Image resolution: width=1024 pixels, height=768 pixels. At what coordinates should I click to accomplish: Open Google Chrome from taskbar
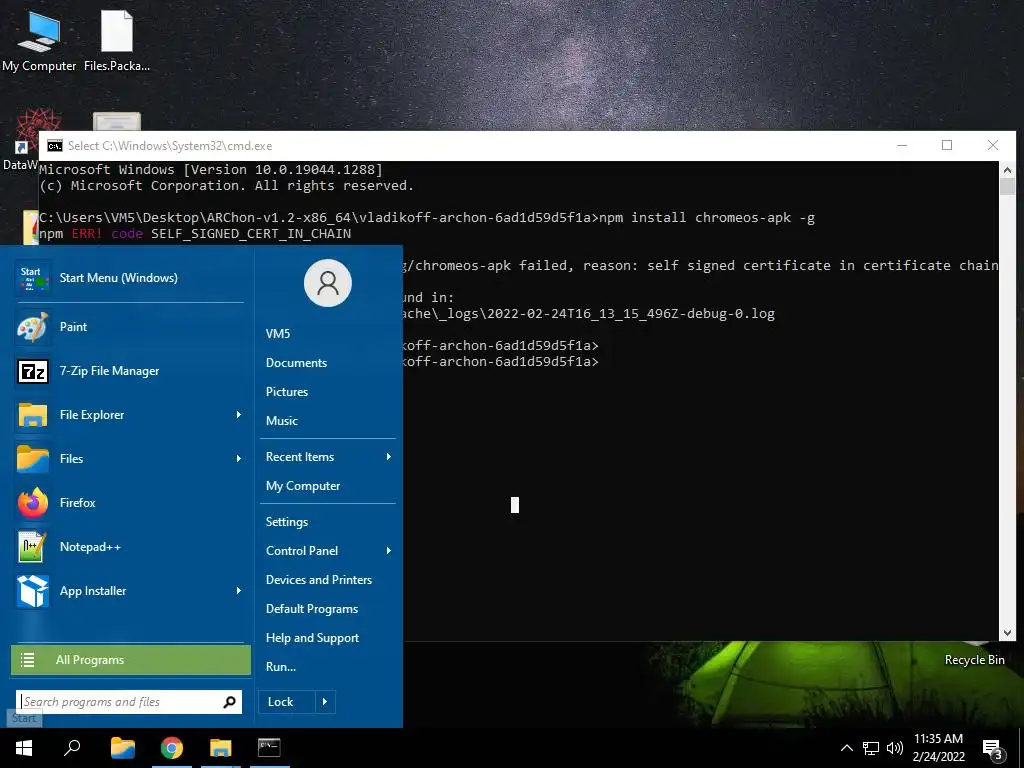pyautogui.click(x=172, y=748)
